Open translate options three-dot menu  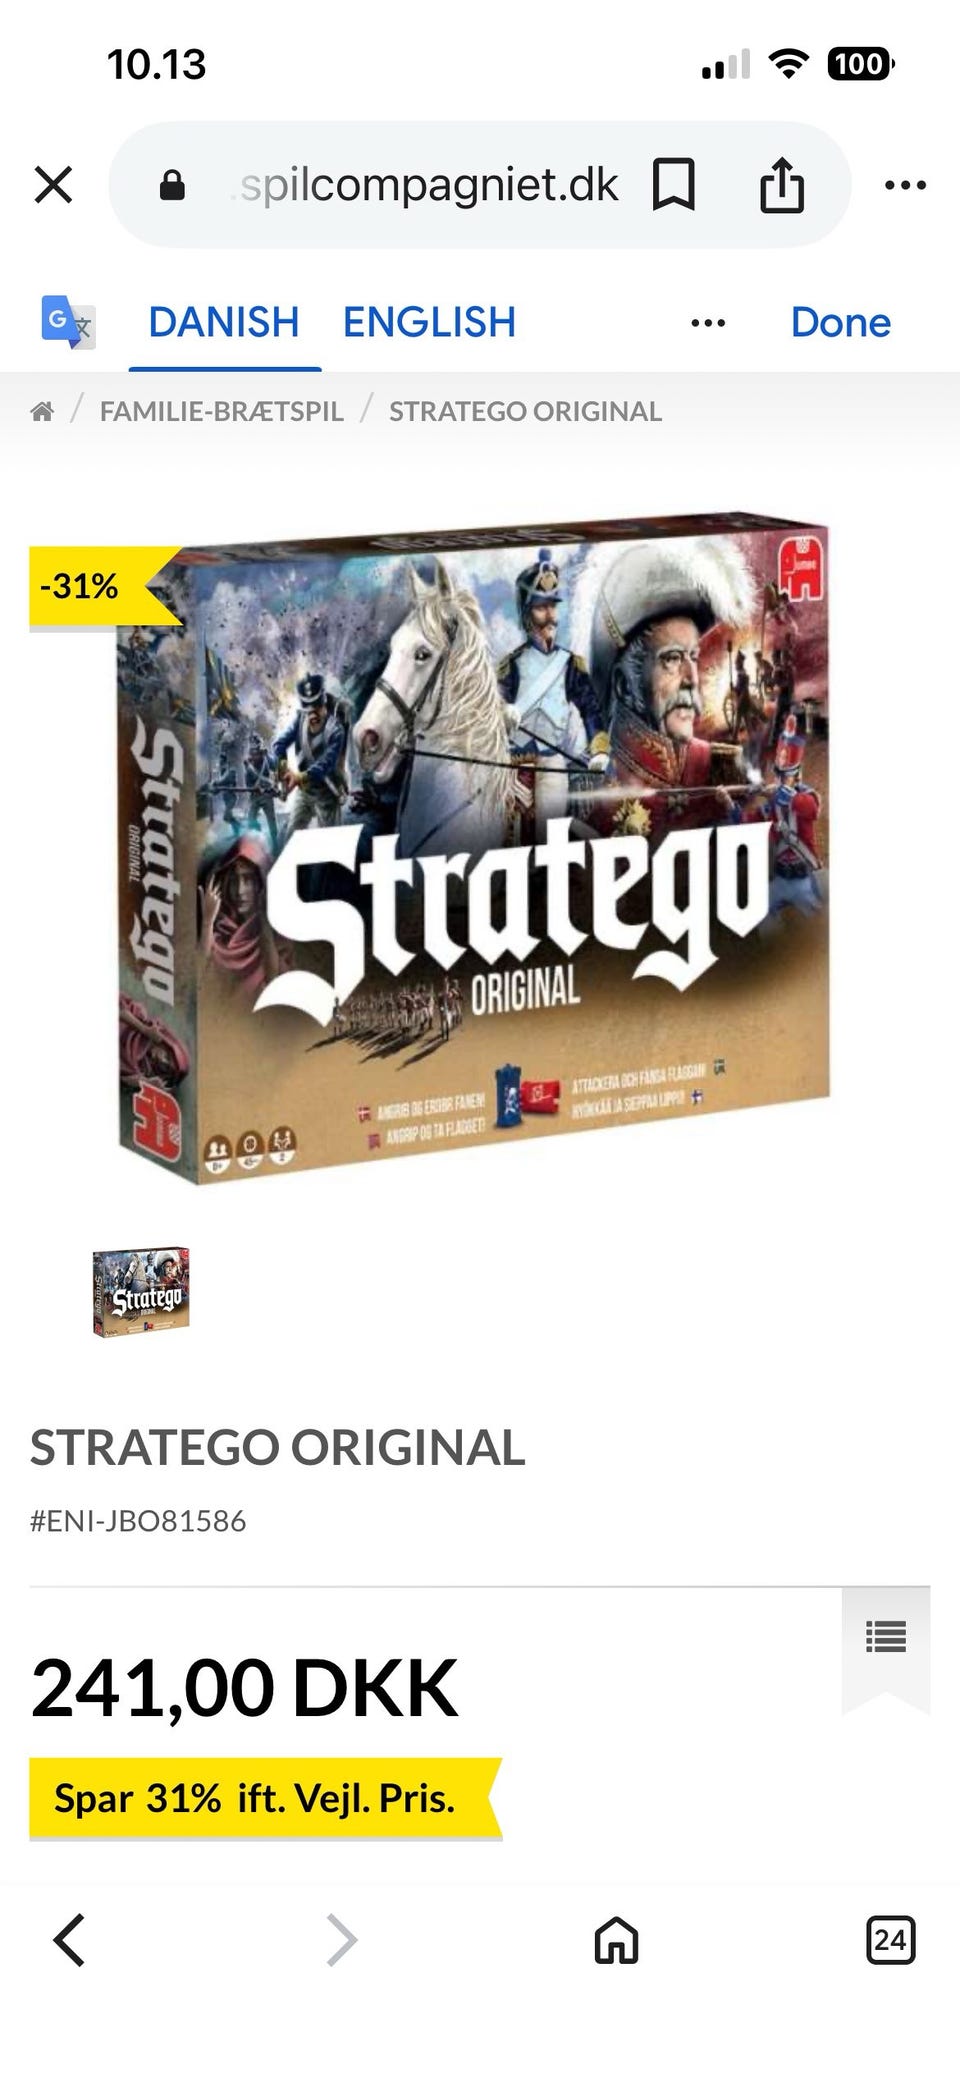[708, 323]
